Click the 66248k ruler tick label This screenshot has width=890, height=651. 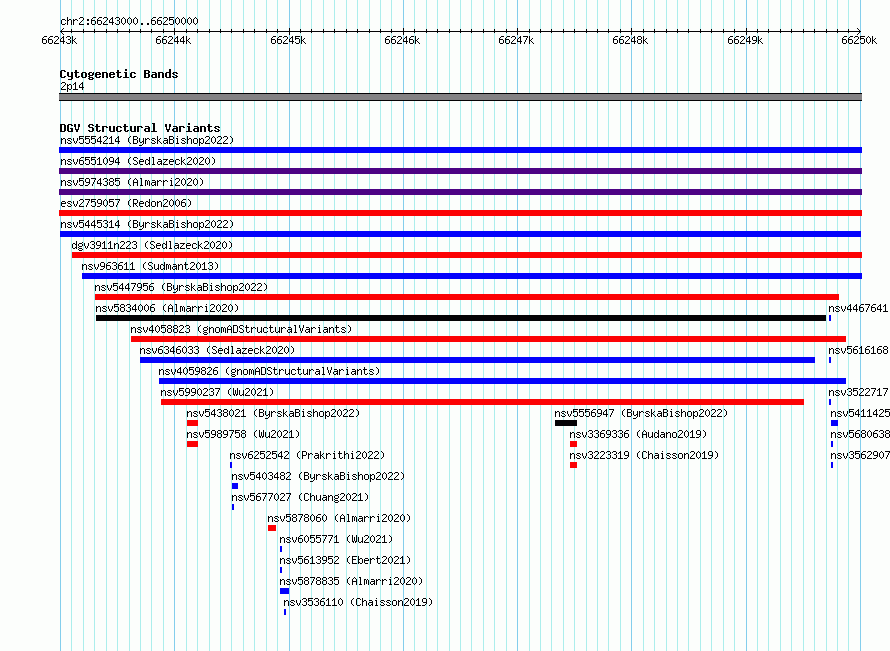[x=630, y=40]
